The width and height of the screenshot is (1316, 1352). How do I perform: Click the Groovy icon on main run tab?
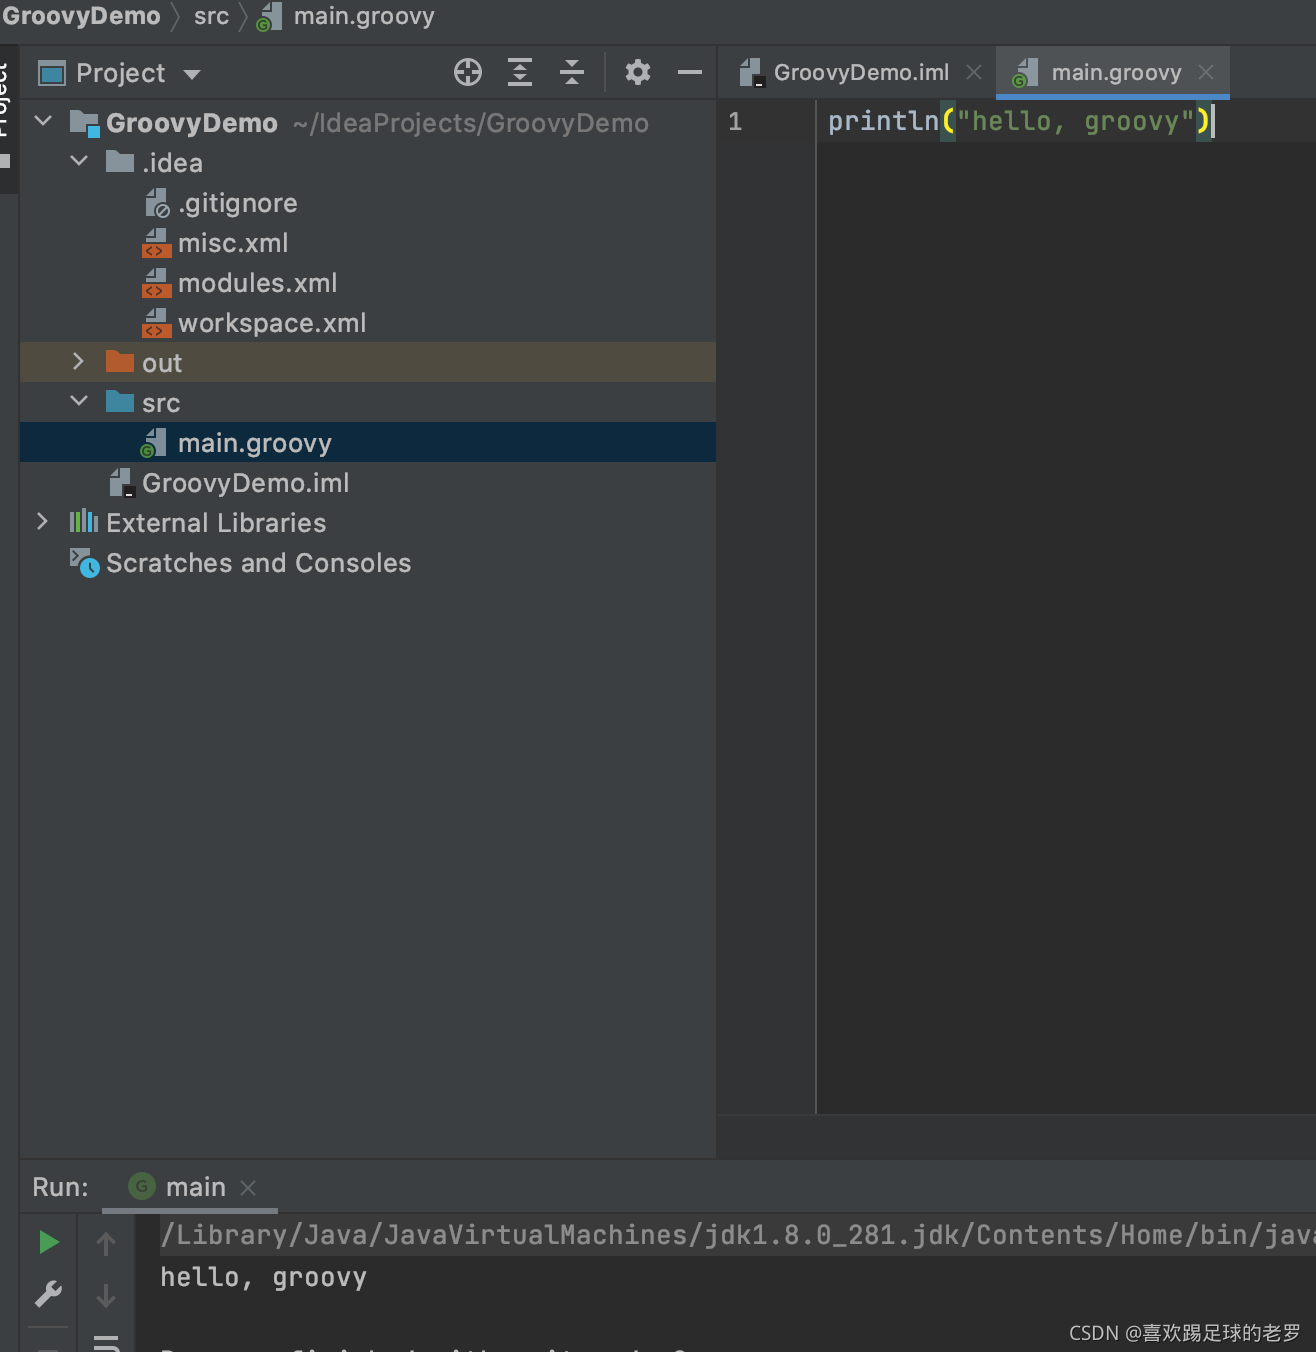click(142, 1186)
